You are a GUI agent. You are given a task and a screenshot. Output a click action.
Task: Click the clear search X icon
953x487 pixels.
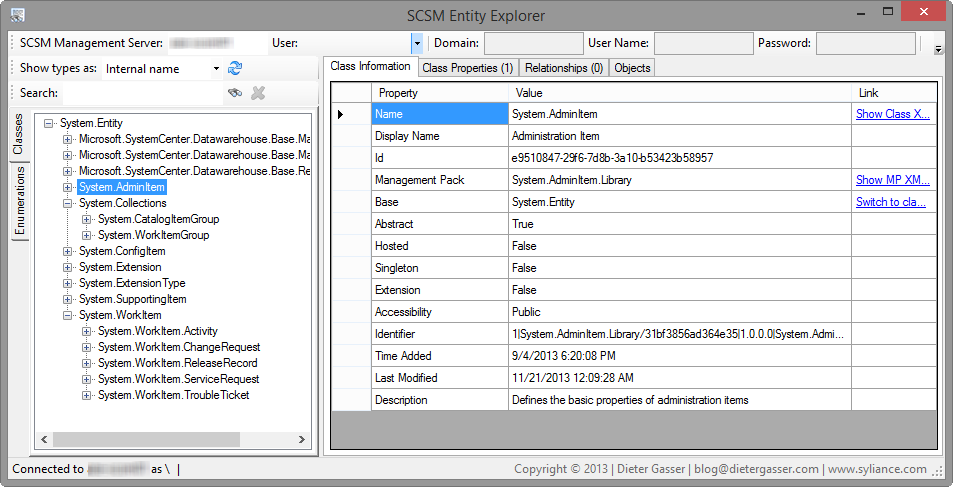coord(258,93)
